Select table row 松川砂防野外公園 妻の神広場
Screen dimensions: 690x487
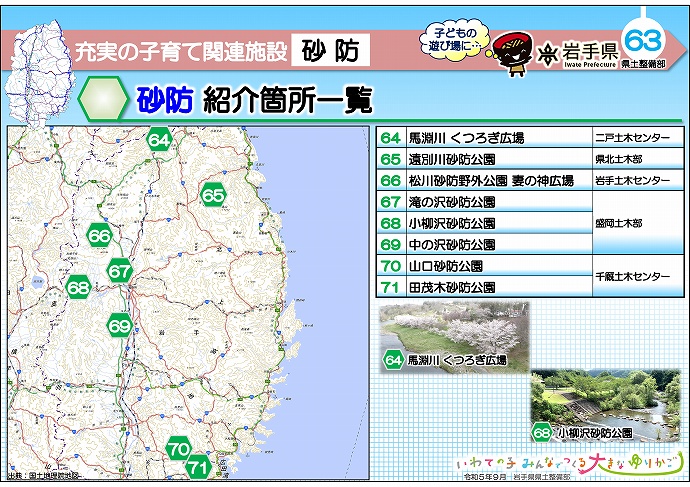point(530,180)
